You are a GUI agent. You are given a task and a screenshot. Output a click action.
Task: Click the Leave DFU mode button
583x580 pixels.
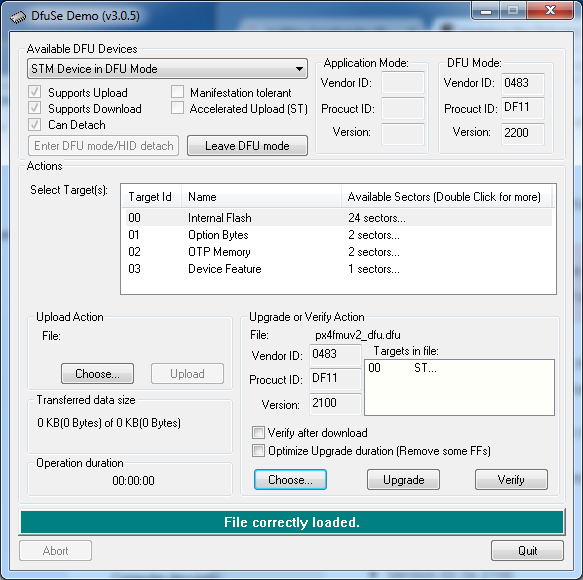pyautogui.click(x=247, y=146)
